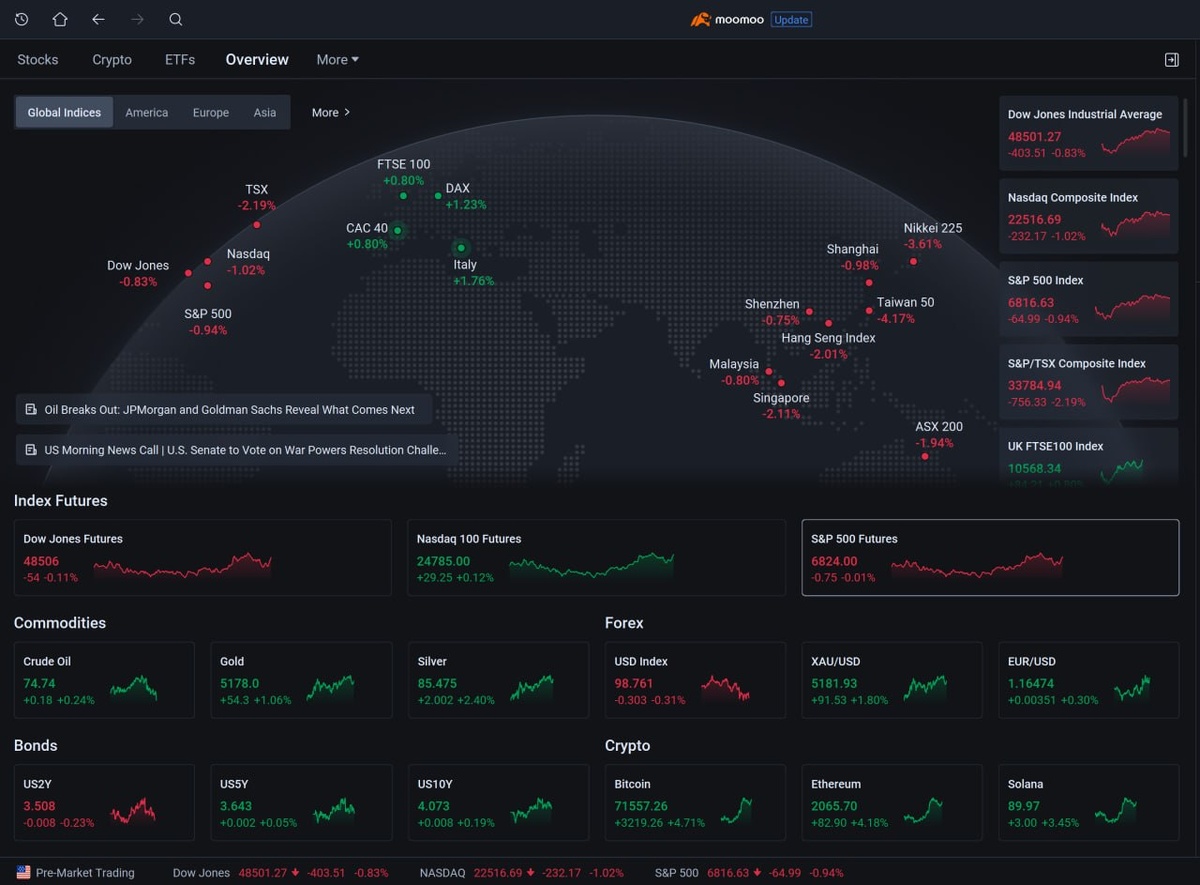Click the Hang Seng Index label
Screen dimensions: 1200x885
(x=828, y=338)
